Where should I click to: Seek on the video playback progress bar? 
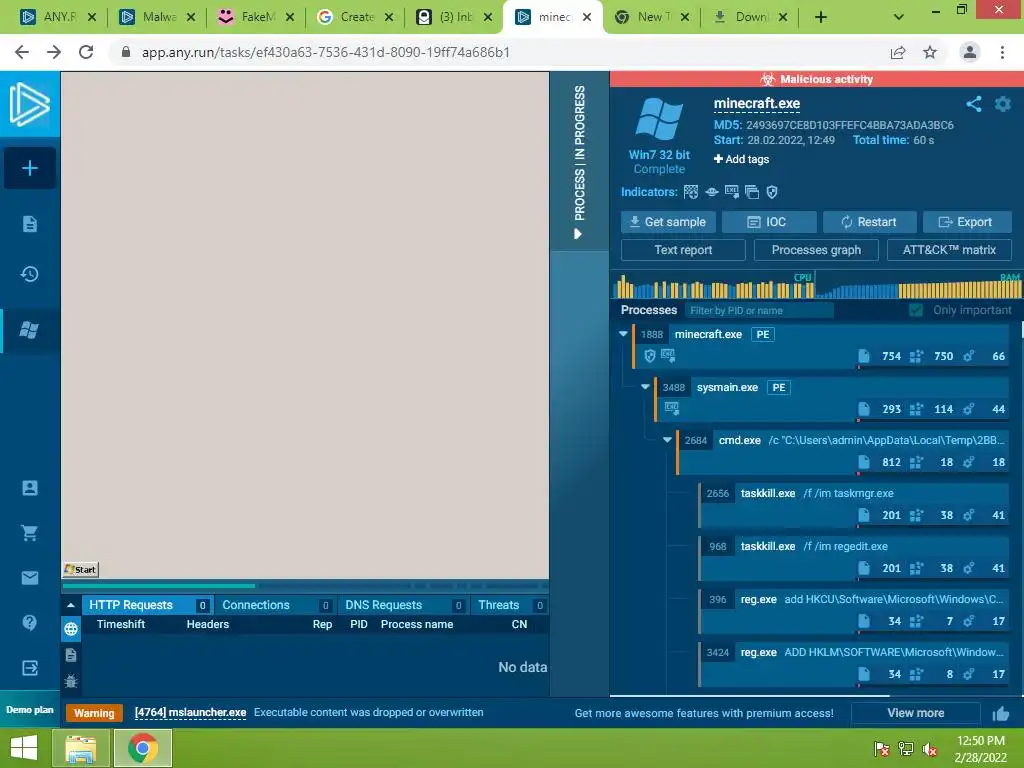[305, 586]
